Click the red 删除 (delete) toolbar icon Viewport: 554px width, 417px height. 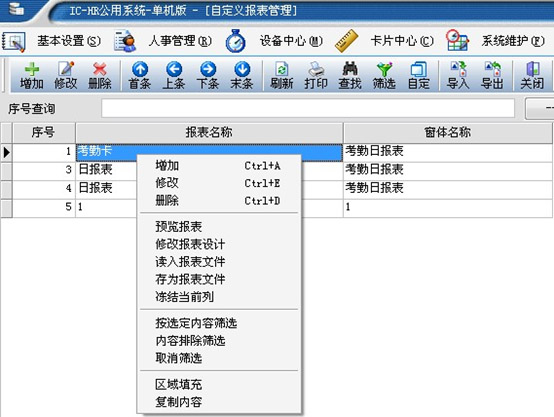tap(100, 76)
